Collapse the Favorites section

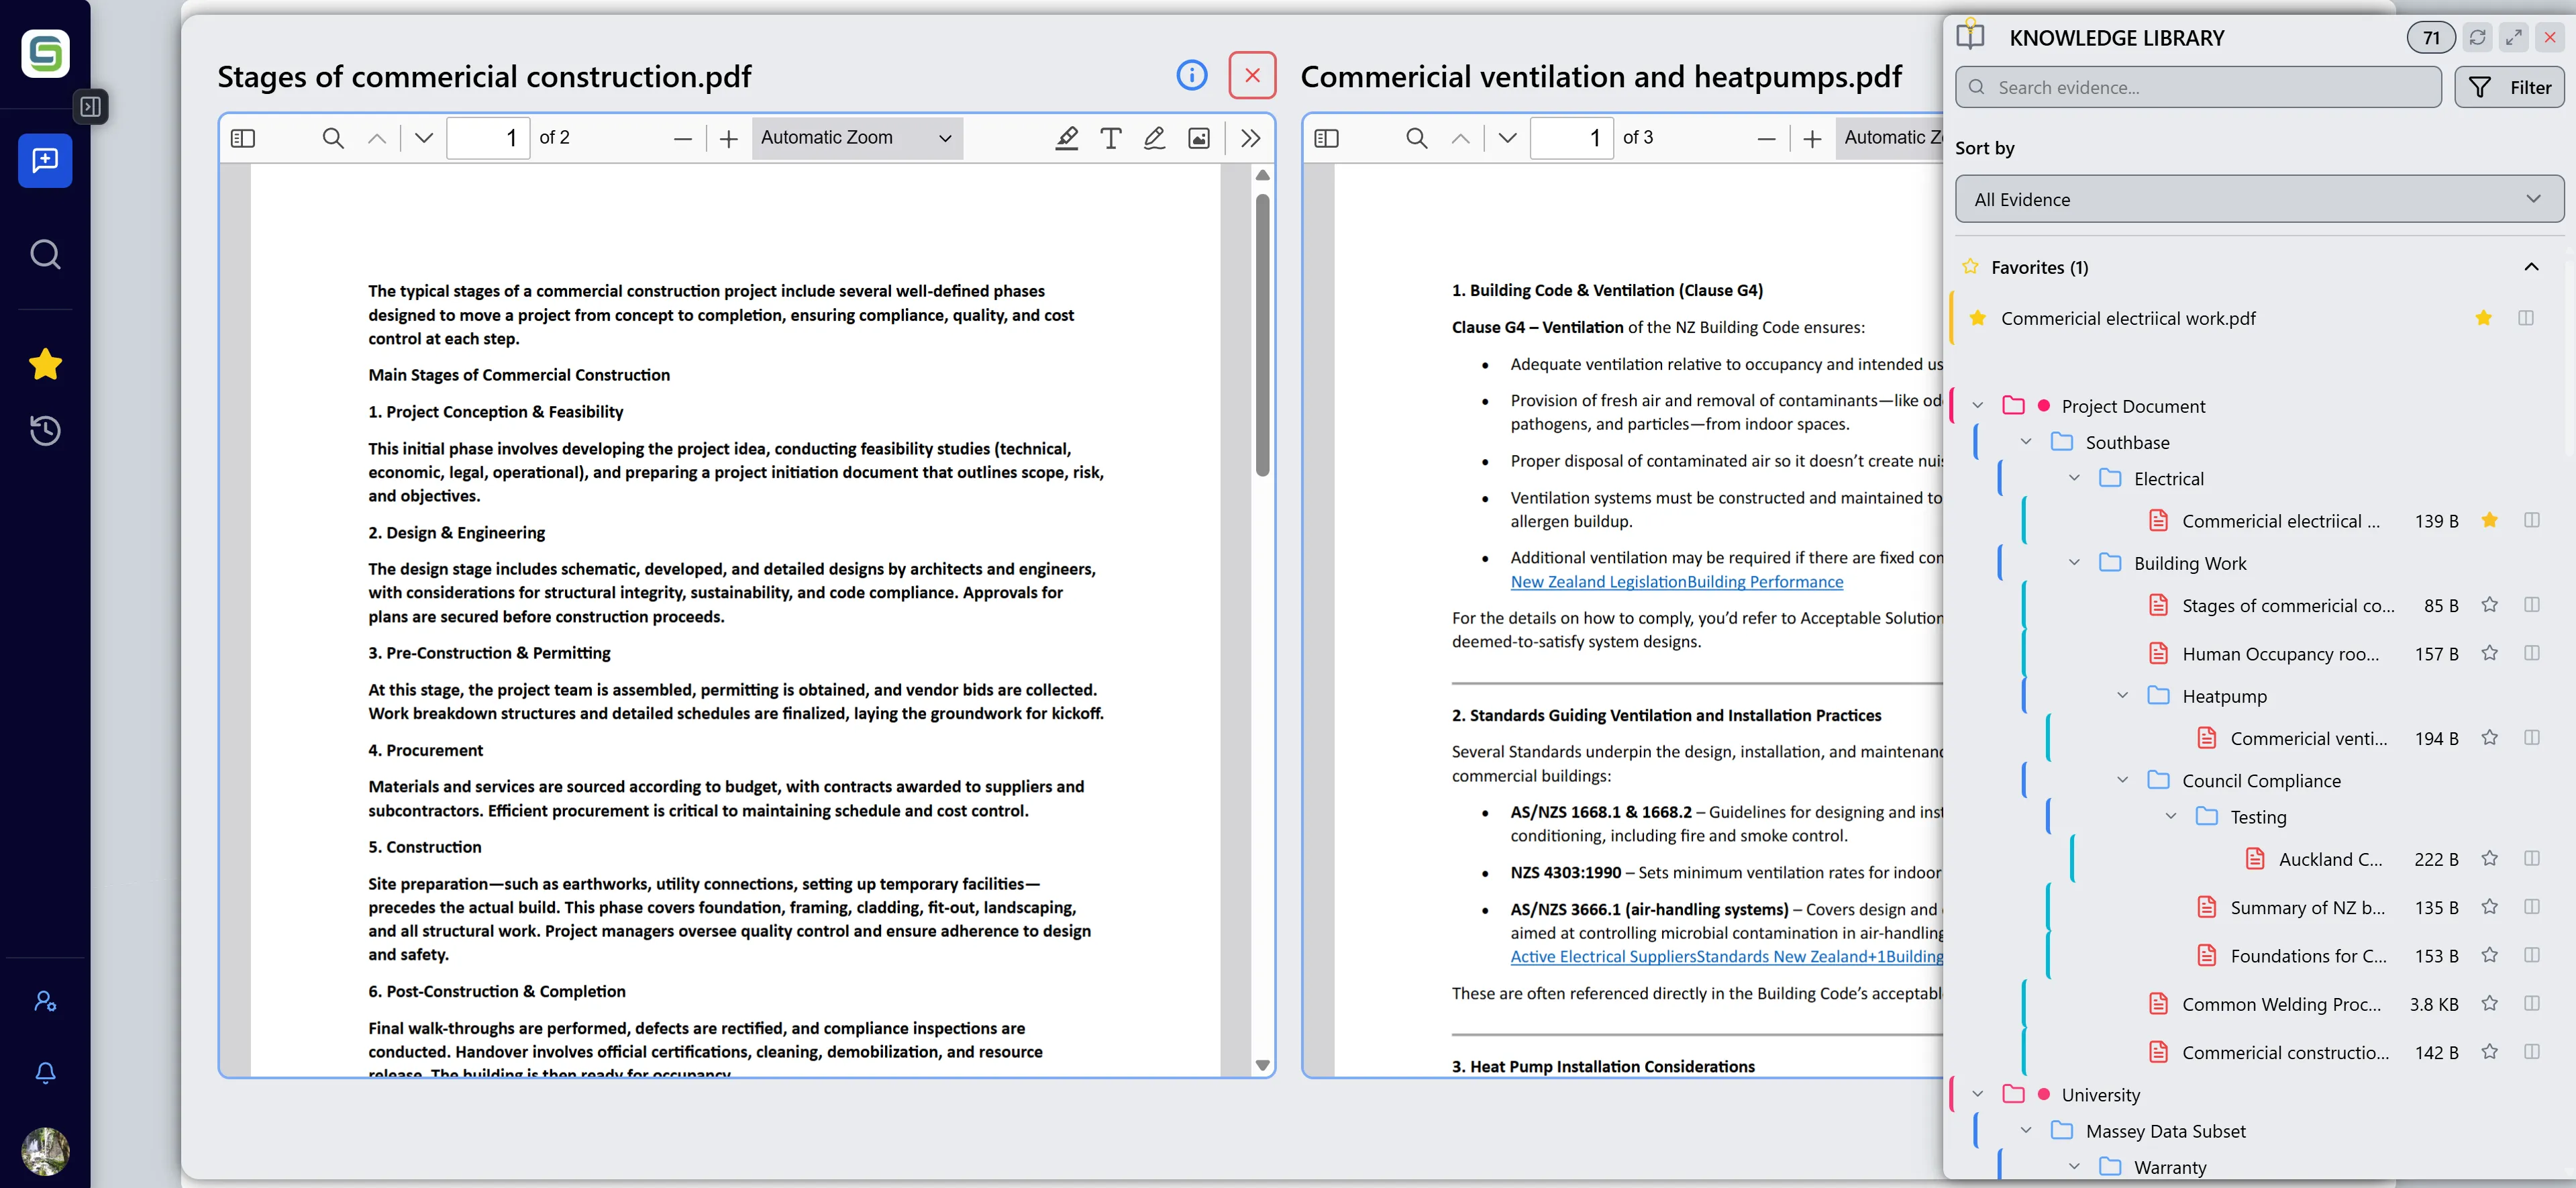pos(2531,266)
